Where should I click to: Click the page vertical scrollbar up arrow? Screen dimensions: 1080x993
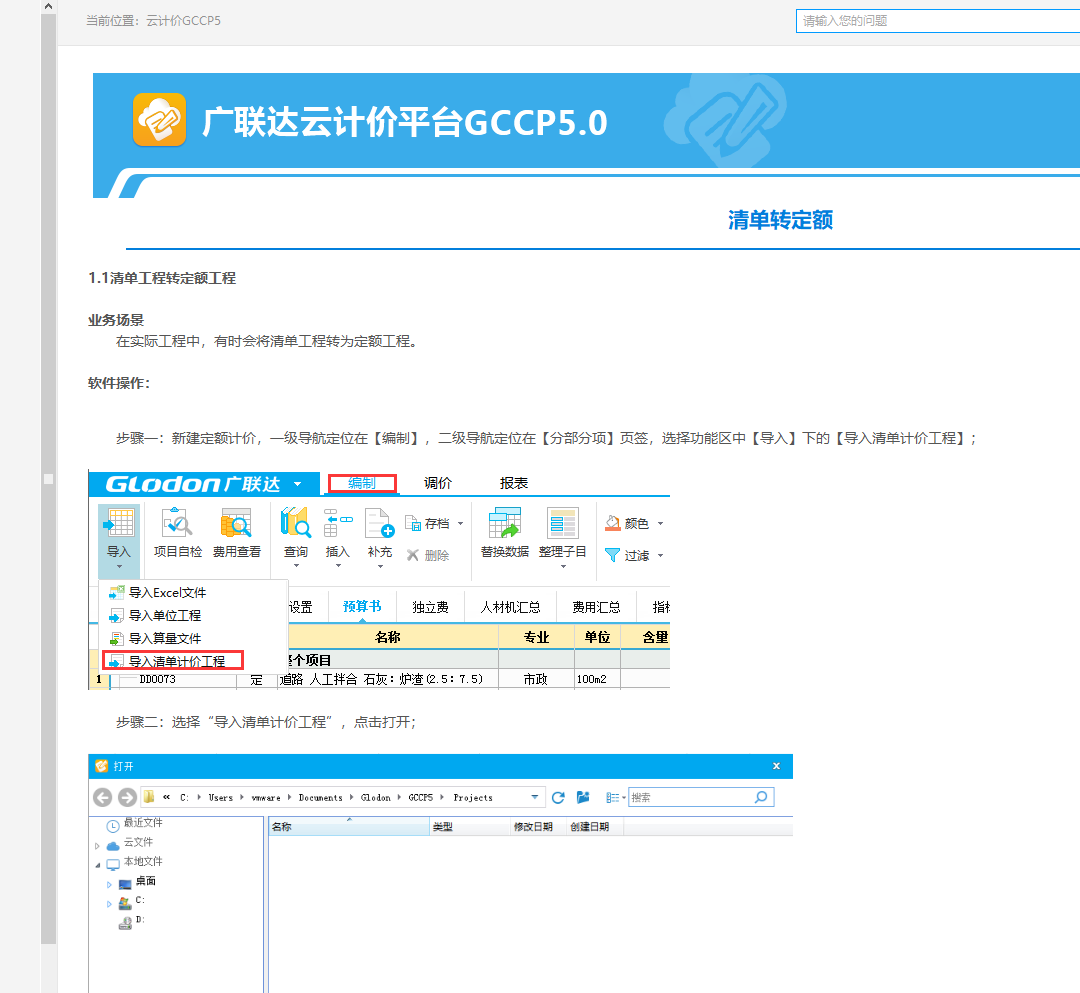(x=48, y=6)
